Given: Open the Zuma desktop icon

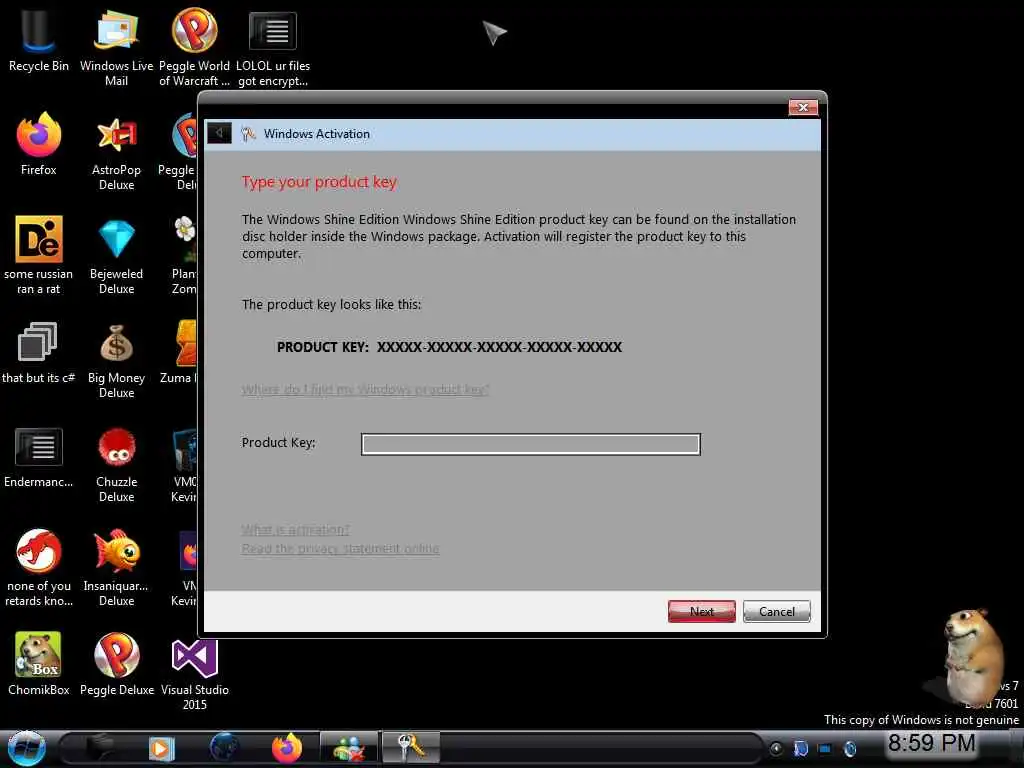Looking at the screenshot, I should [178, 353].
